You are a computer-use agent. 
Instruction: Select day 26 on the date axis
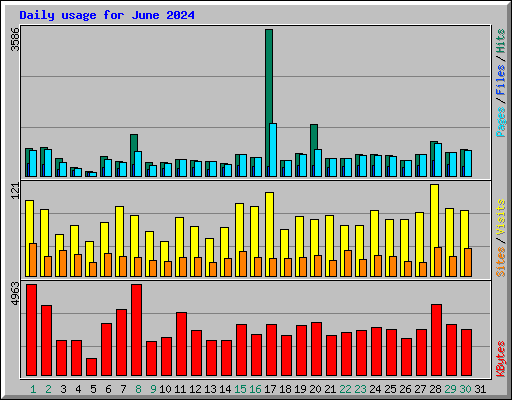(405, 389)
